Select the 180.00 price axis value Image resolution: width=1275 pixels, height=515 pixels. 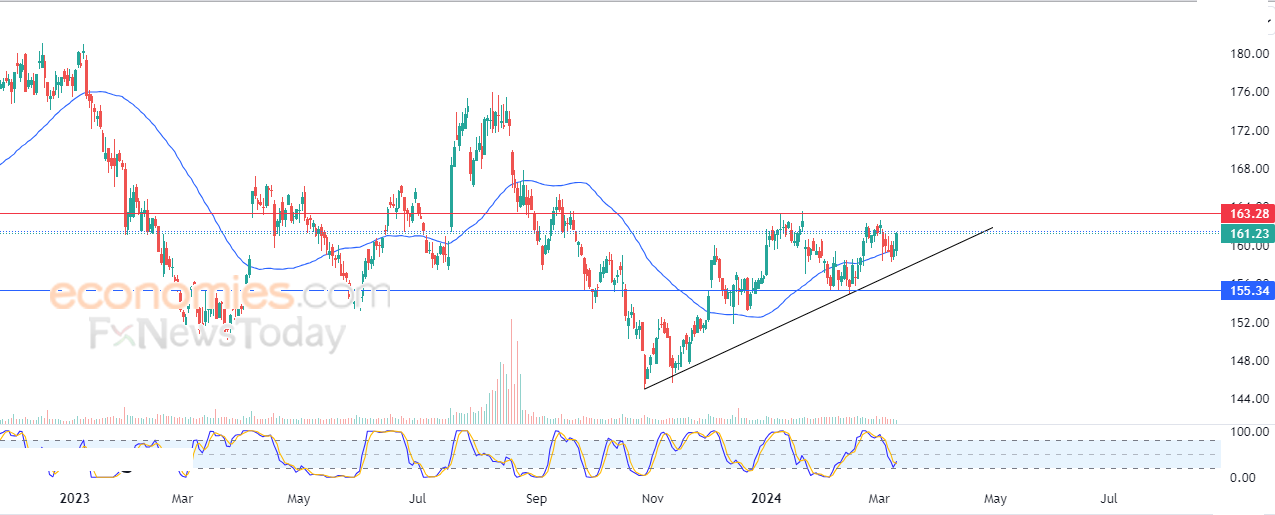[x=1251, y=54]
